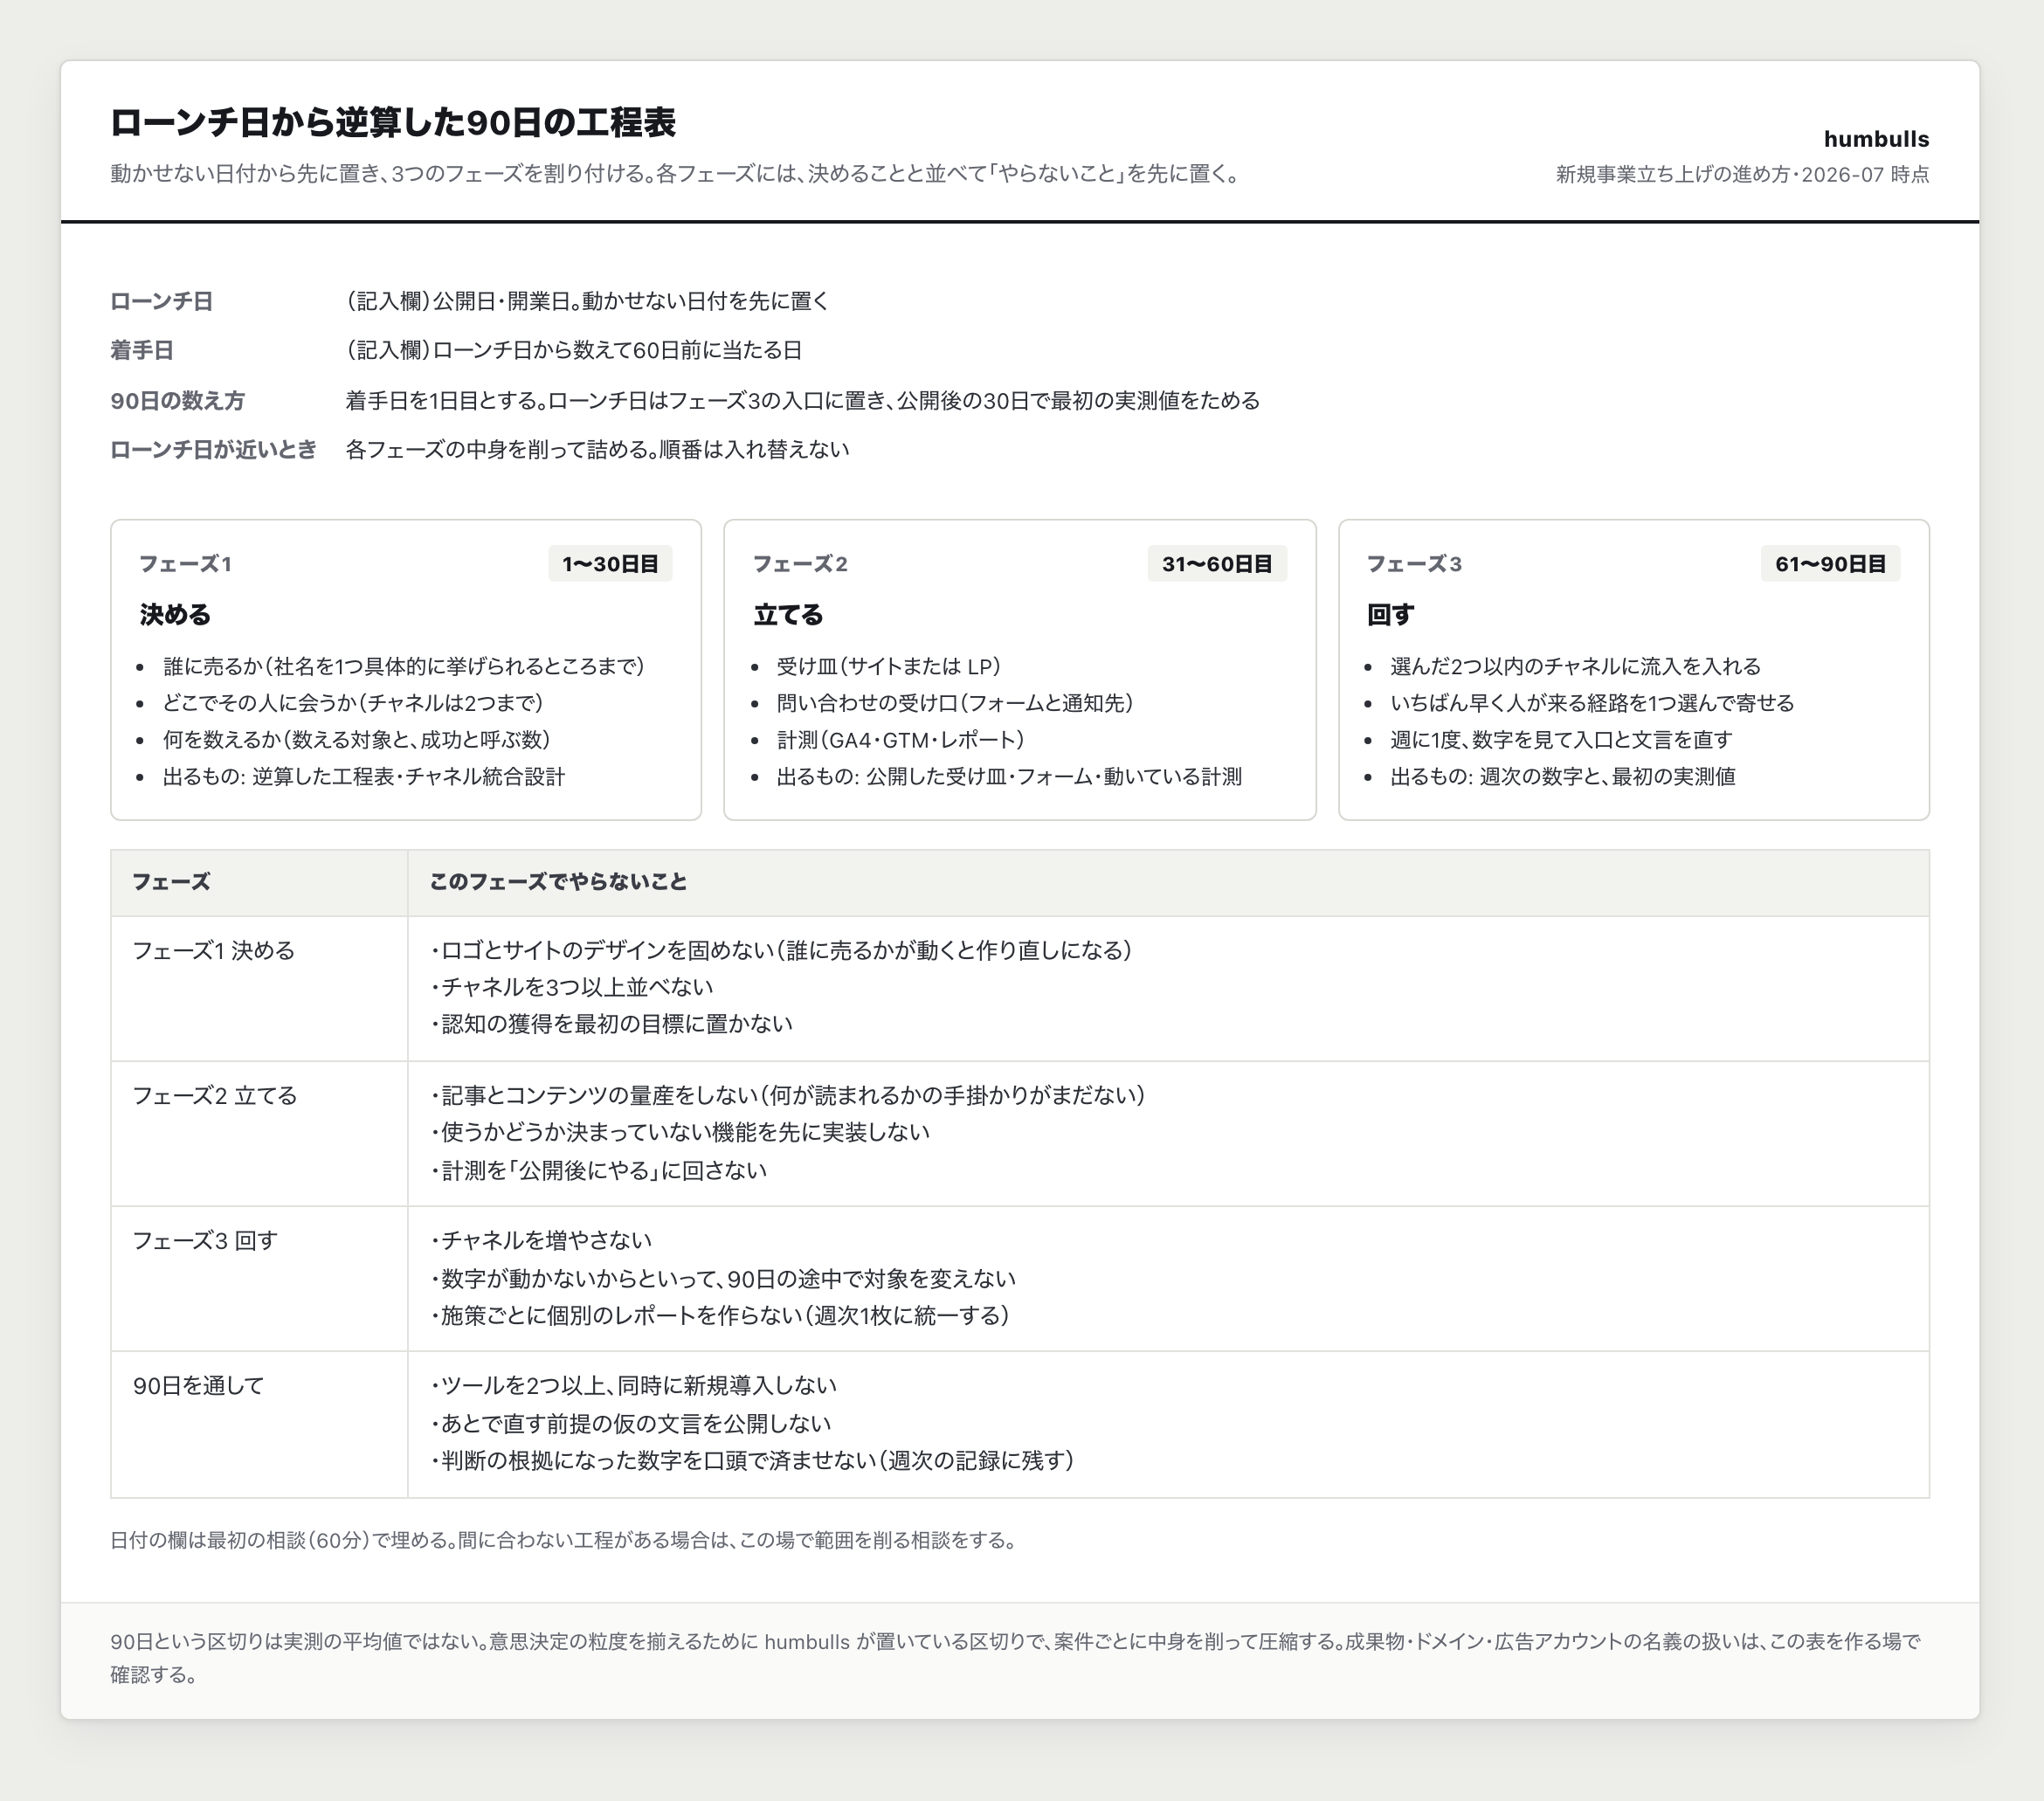Click the line 数字が動かないからといって

[x=723, y=1279]
